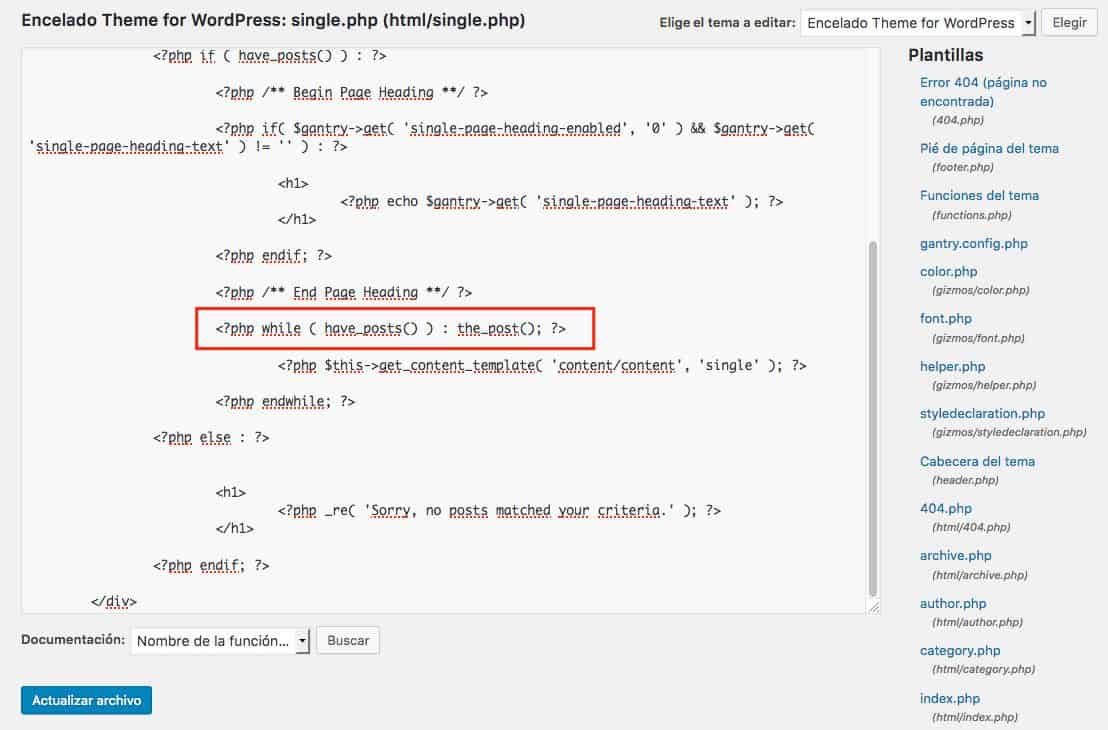Click the echo single-page-heading-text line
Screen dimensions: 1108x730
point(561,201)
